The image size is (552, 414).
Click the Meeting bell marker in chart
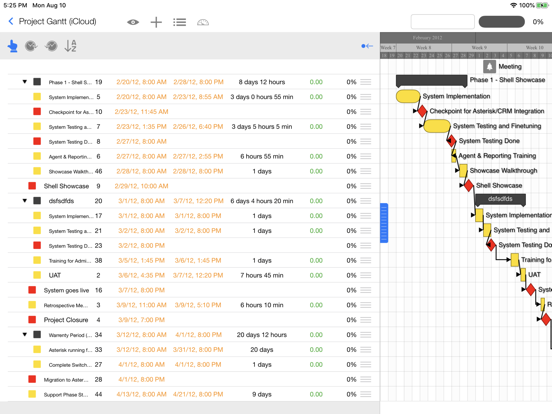pos(489,66)
